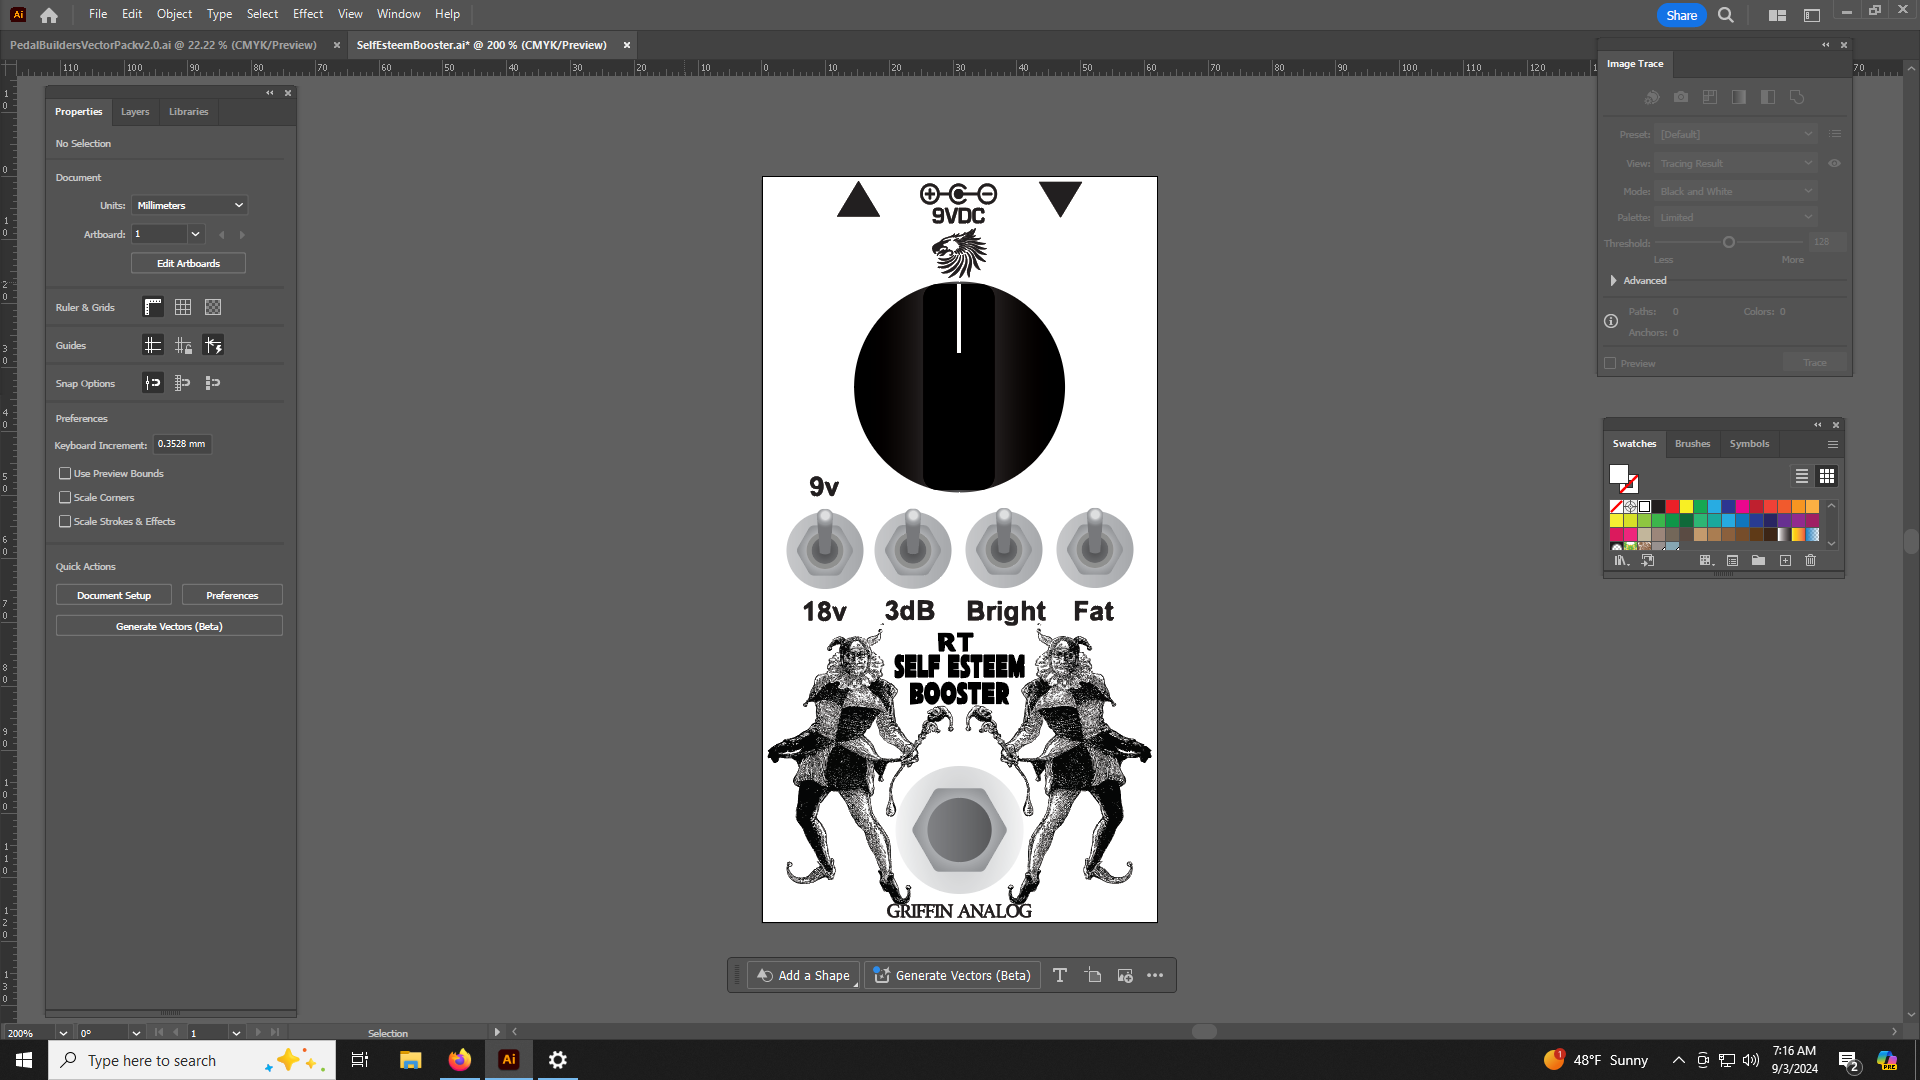Click the Edit Artboards button
Screen dimensions: 1920x1080
188,263
